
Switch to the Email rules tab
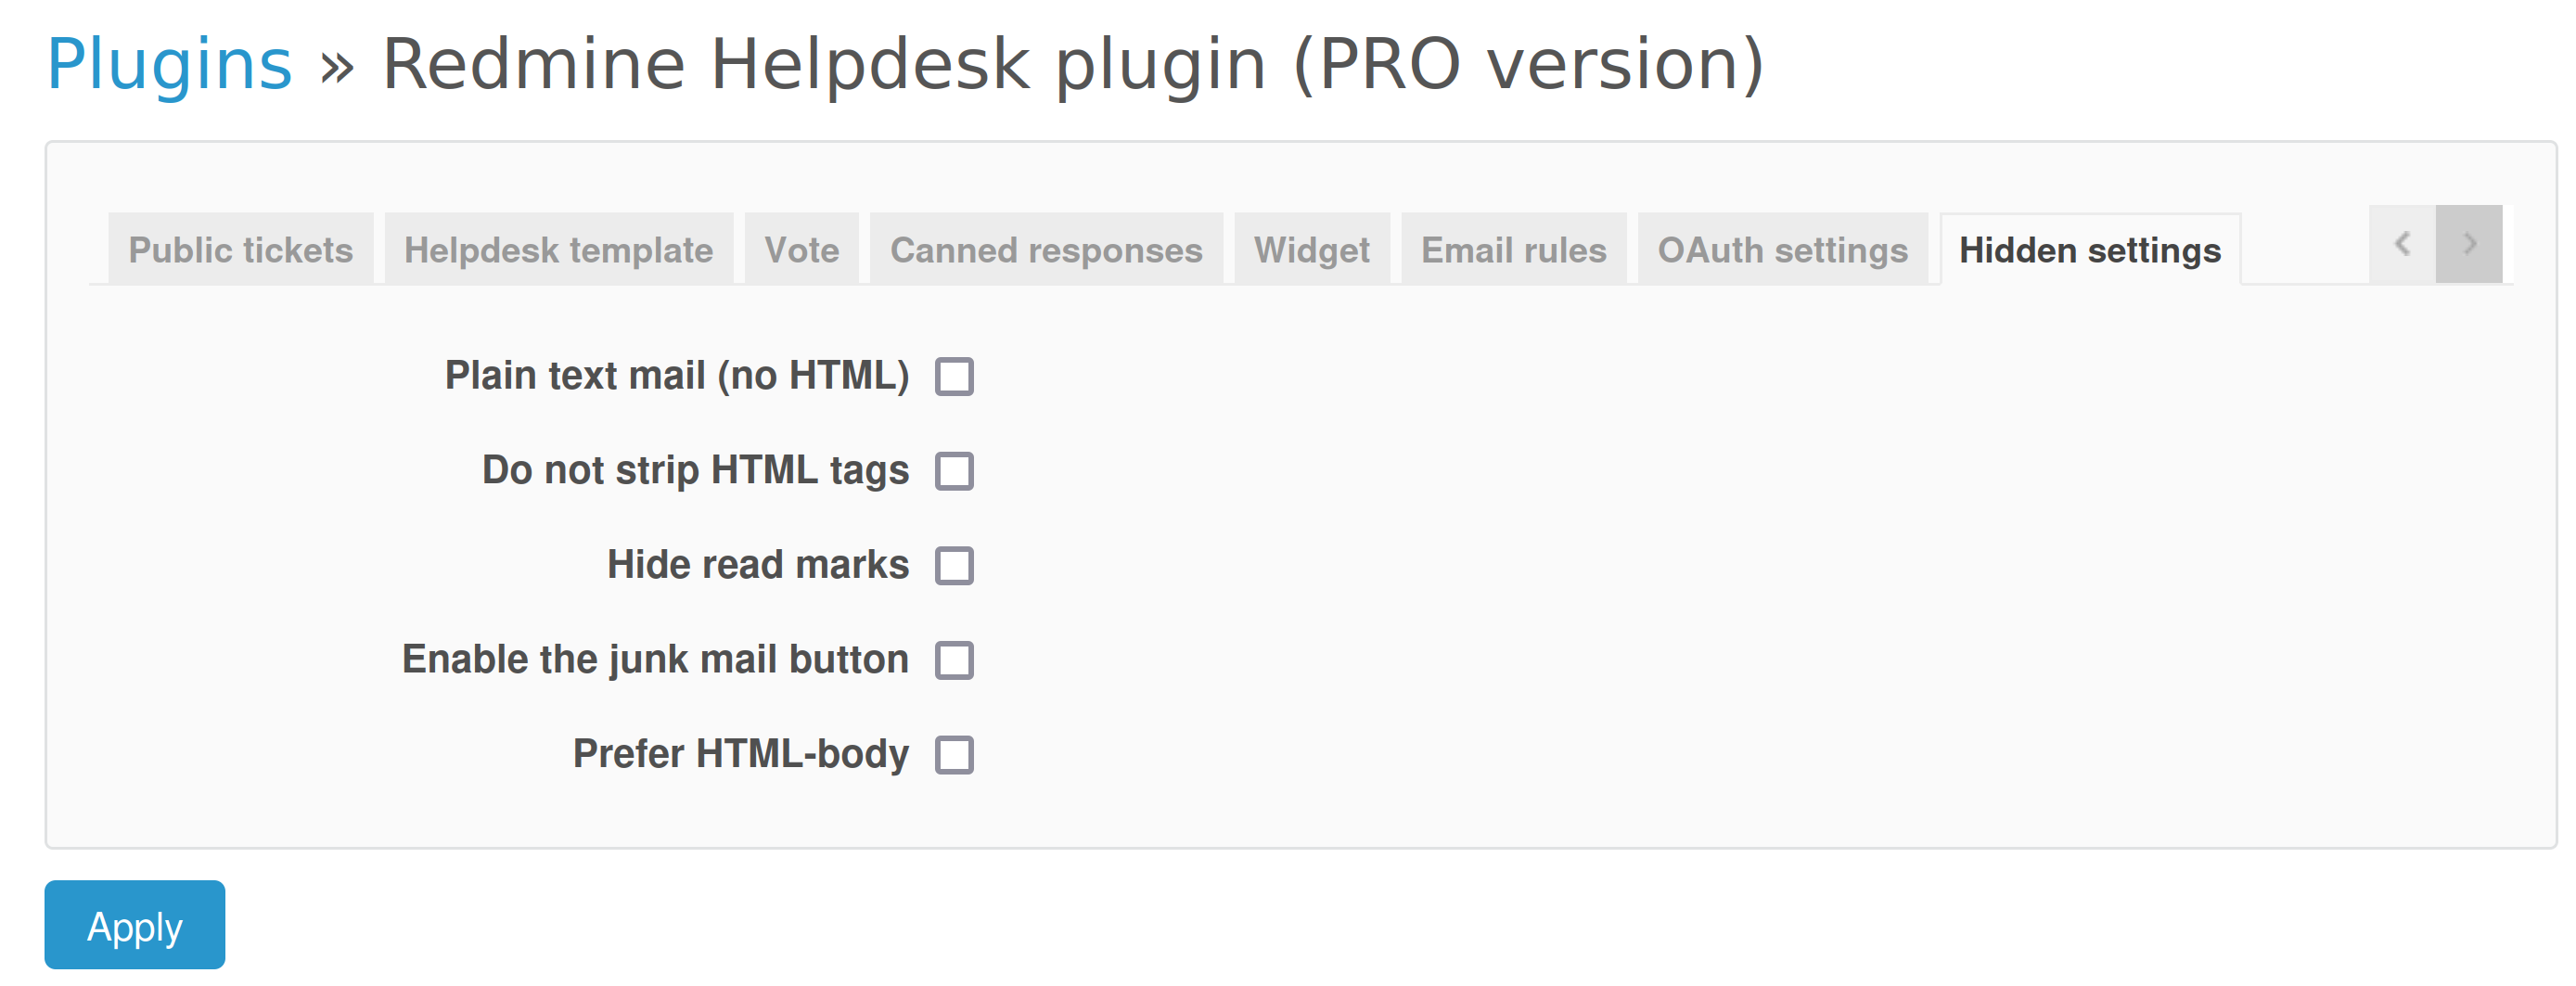coord(1513,250)
